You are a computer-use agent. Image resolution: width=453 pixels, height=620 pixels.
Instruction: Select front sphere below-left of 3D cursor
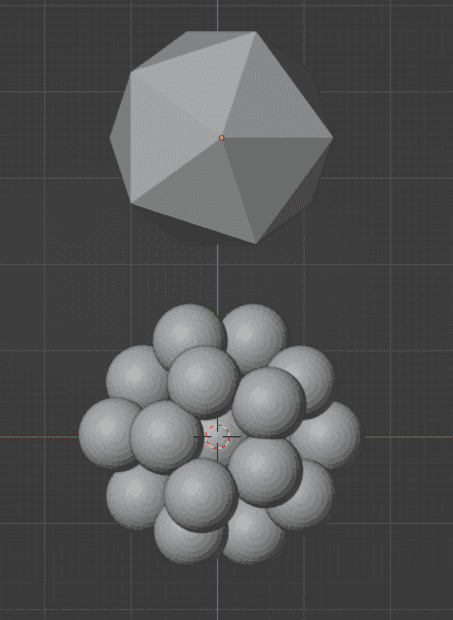click(200, 494)
